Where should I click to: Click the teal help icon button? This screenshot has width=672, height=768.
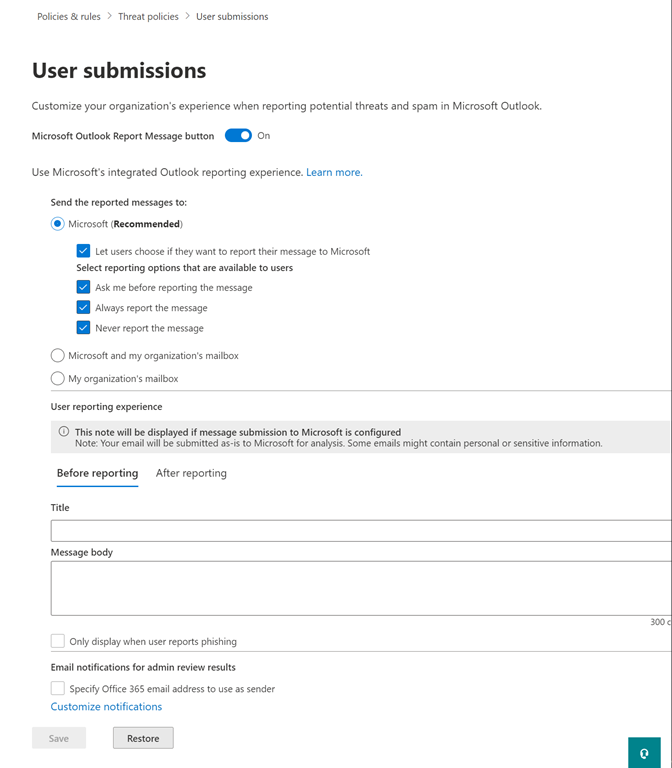(645, 752)
